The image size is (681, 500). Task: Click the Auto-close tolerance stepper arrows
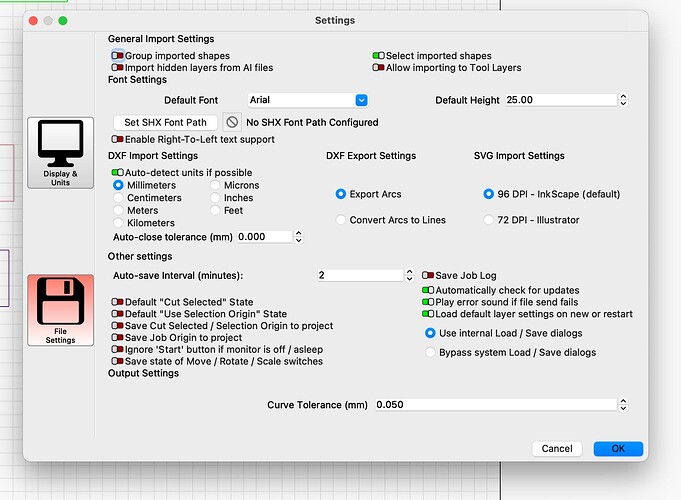click(298, 237)
